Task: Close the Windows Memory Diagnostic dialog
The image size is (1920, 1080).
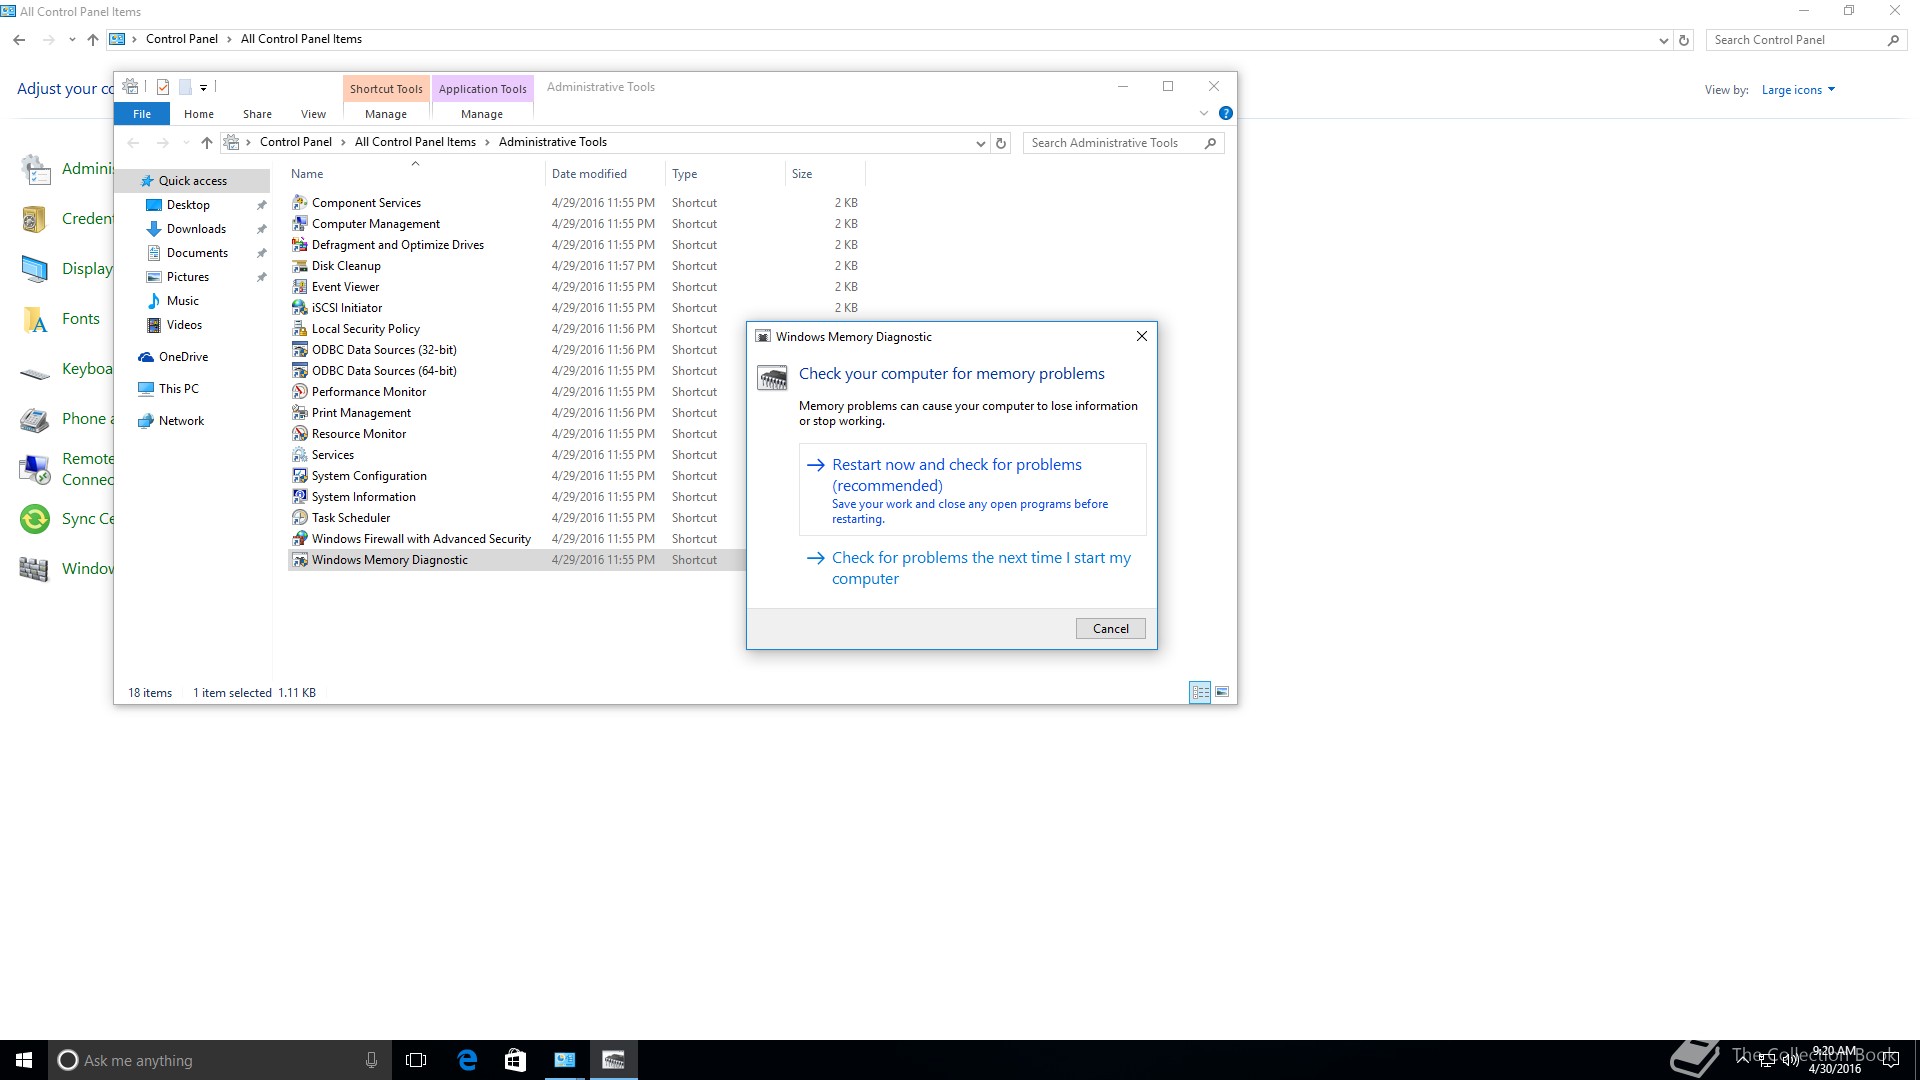Action: click(x=1141, y=337)
